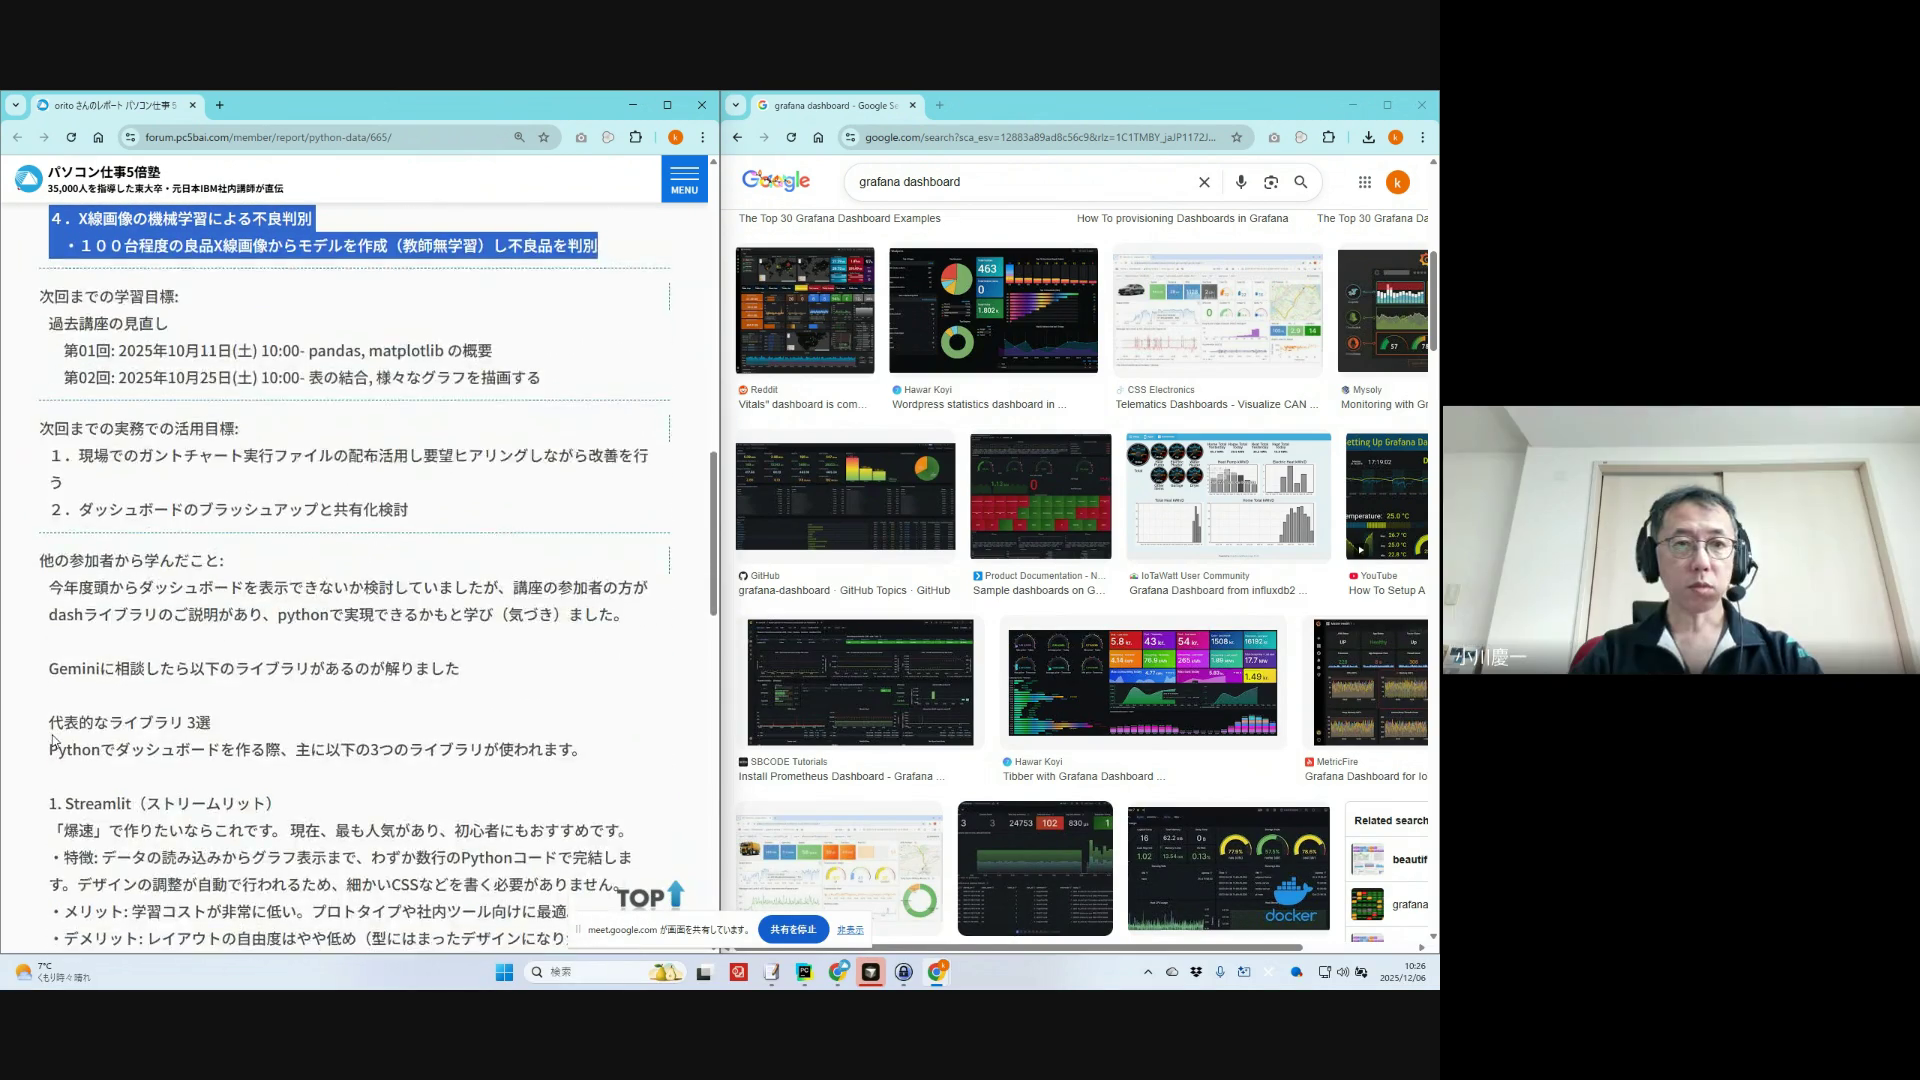Image resolution: width=1920 pixels, height=1080 pixels.
Task: Open Reddit Vitals dashboard image thumbnail
Action: (805, 311)
